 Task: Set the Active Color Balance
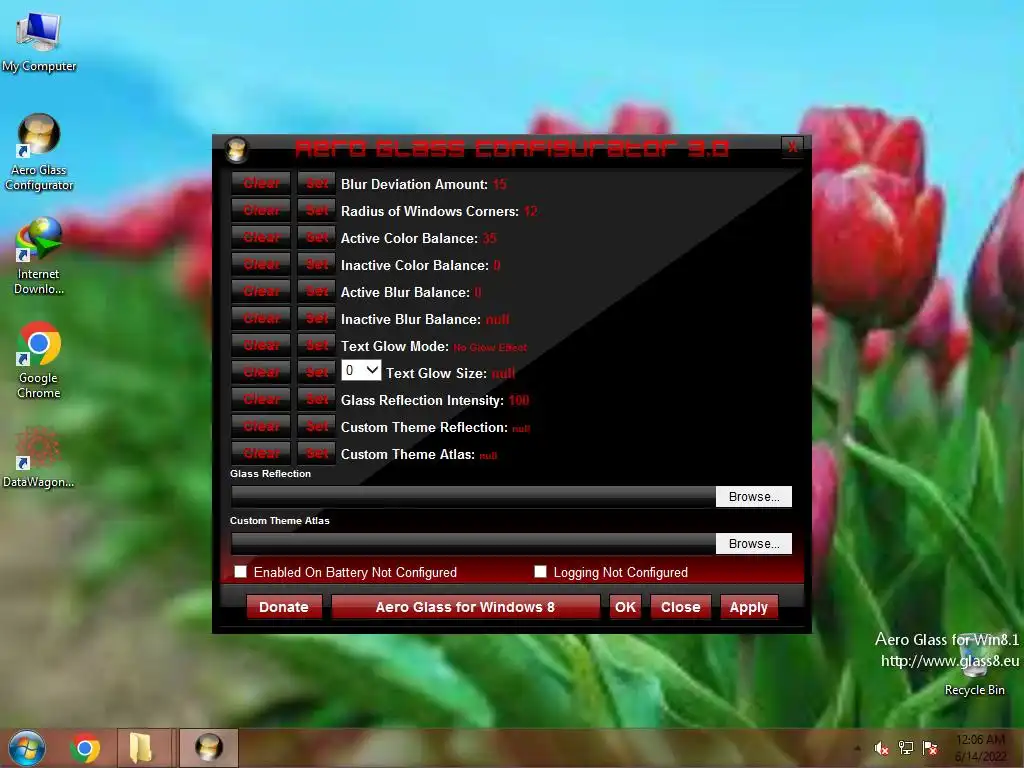(317, 238)
